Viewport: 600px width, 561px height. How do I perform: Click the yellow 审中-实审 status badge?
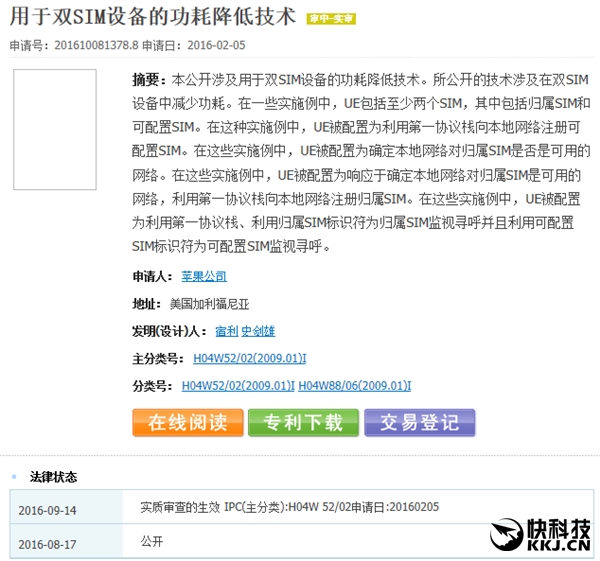point(330,19)
